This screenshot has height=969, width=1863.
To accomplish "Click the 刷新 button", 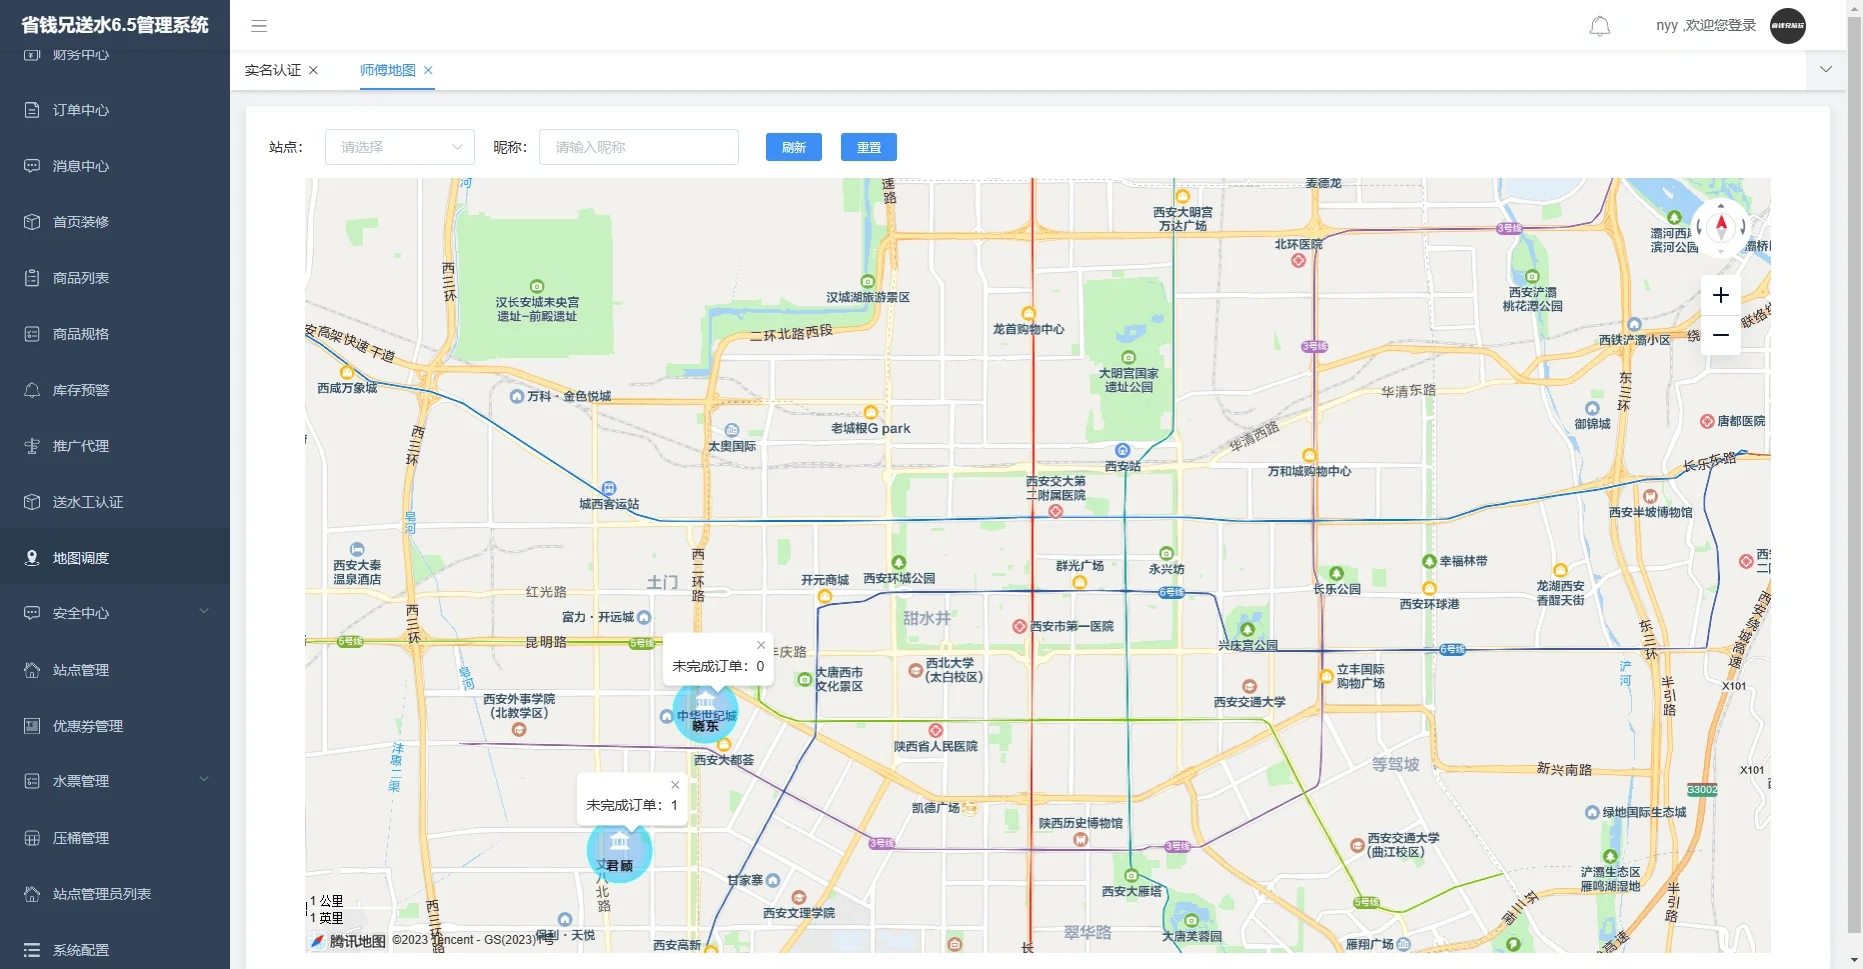I will click(793, 147).
